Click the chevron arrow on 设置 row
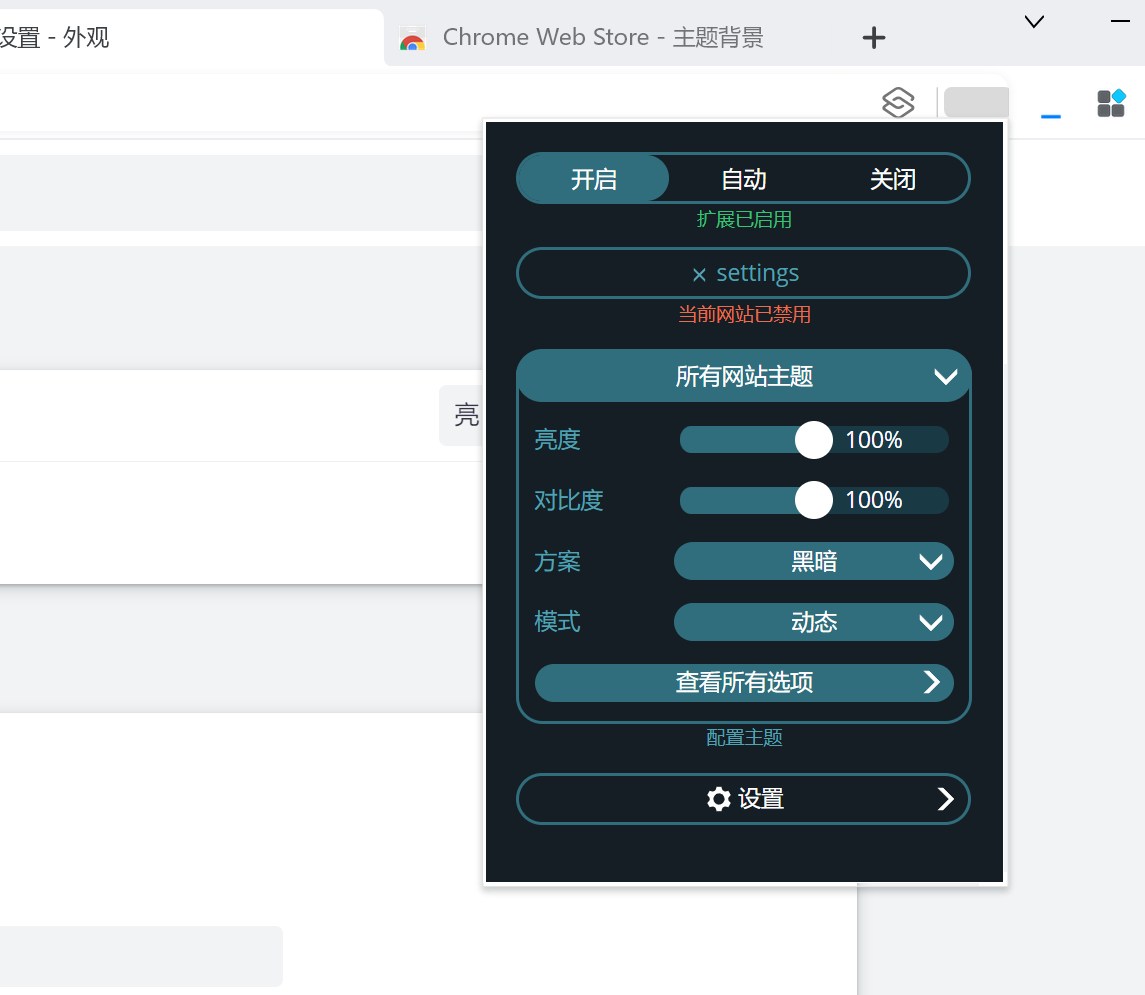The image size is (1145, 995). [x=945, y=799]
